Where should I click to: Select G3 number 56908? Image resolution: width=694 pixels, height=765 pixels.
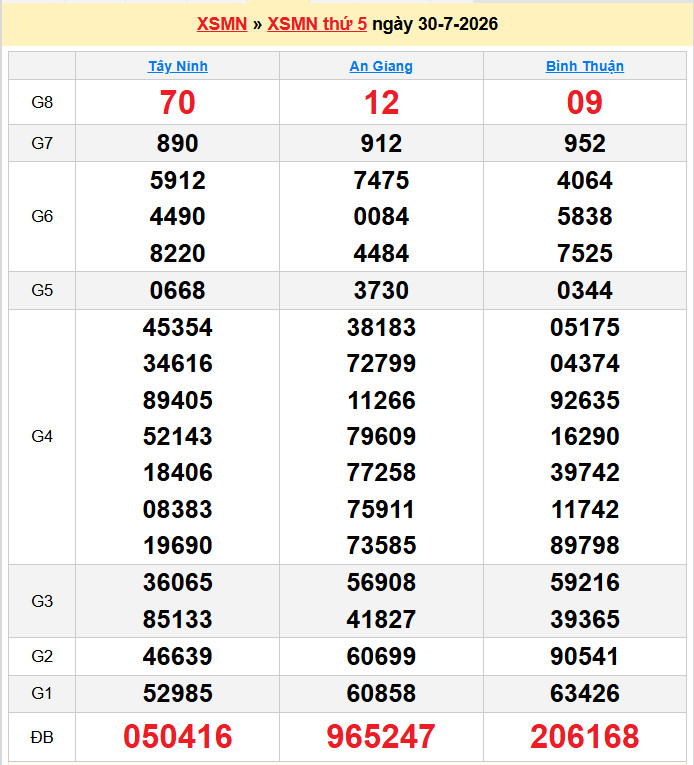381,583
